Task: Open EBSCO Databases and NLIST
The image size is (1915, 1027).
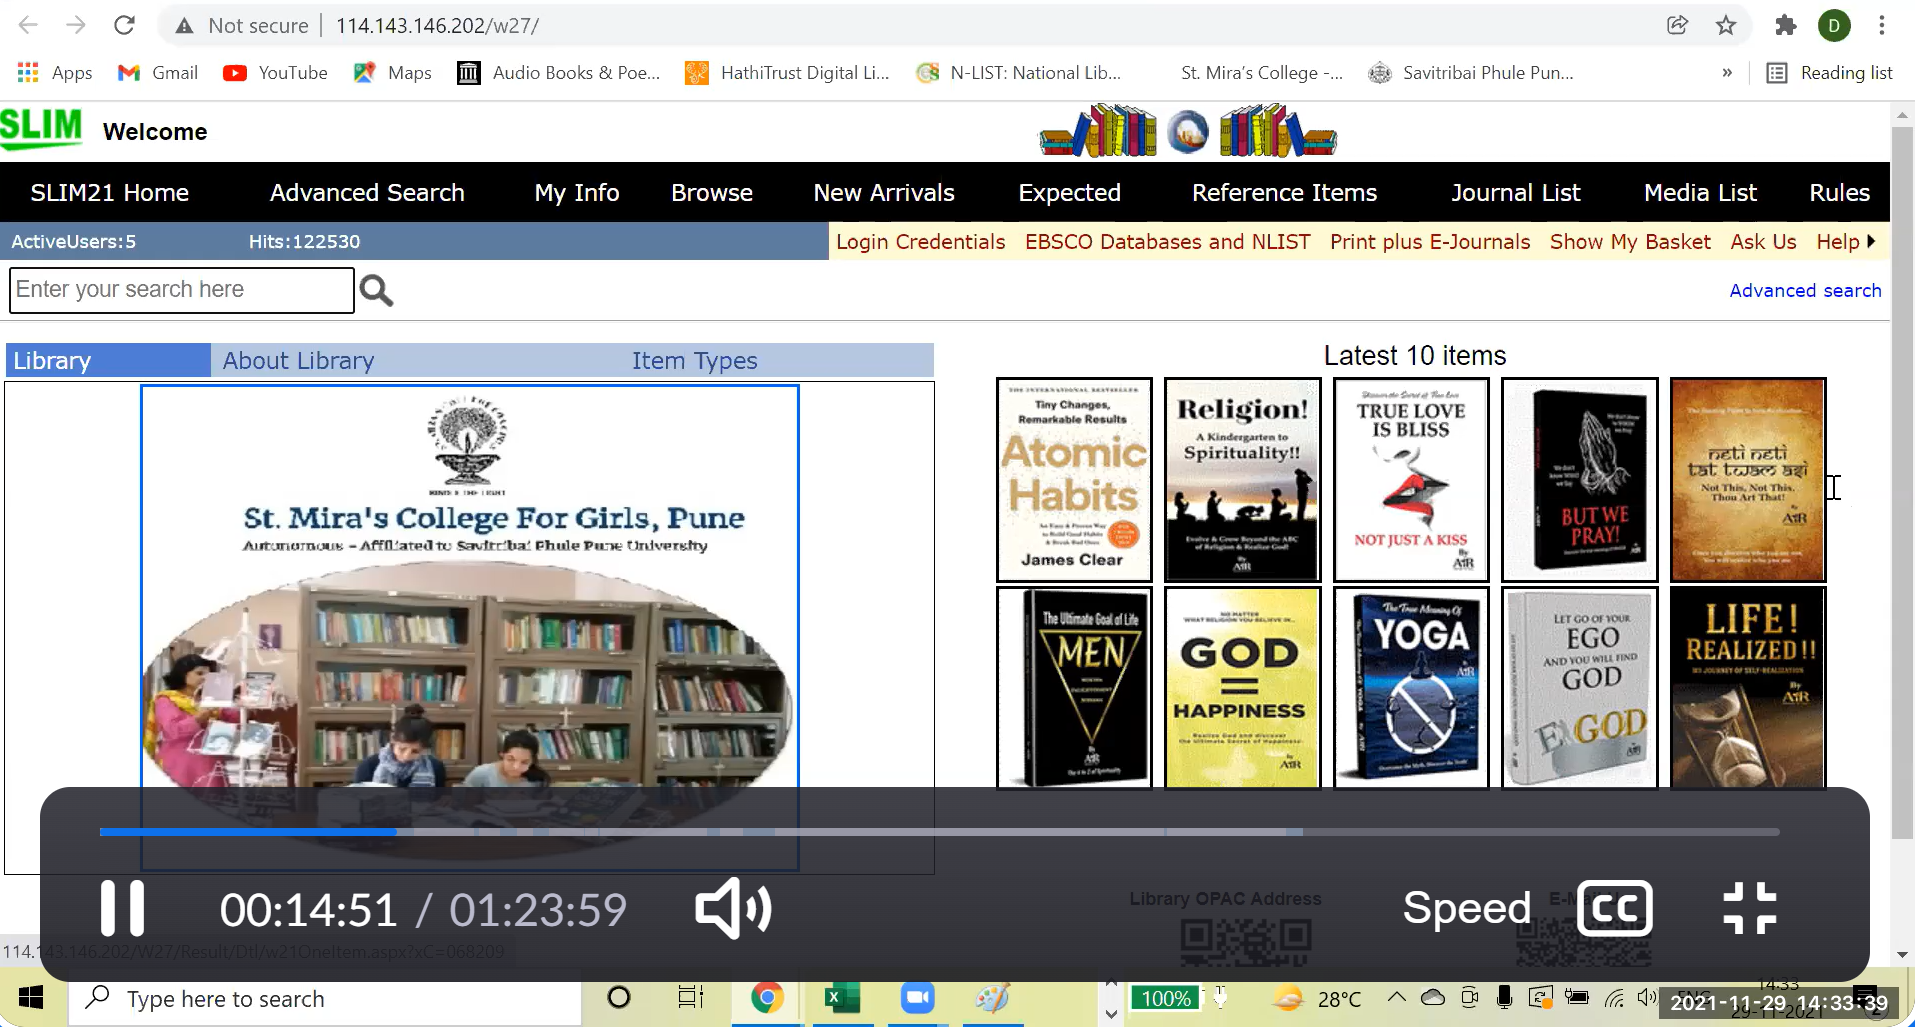Action: pyautogui.click(x=1166, y=241)
